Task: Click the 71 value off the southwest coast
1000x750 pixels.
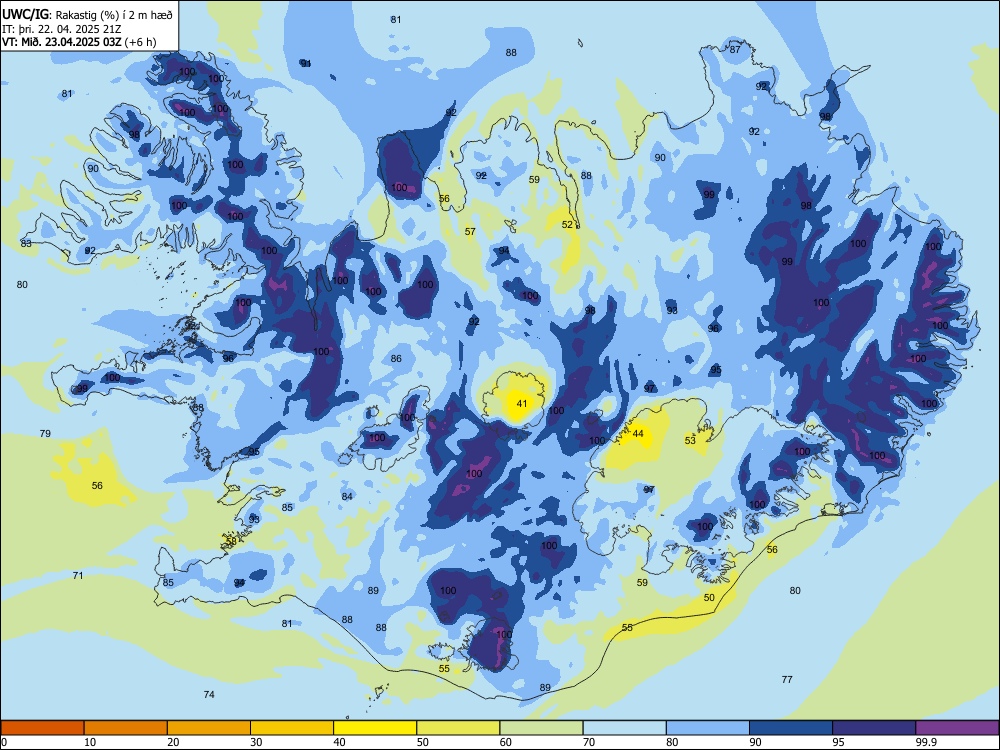Action: click(x=78, y=575)
